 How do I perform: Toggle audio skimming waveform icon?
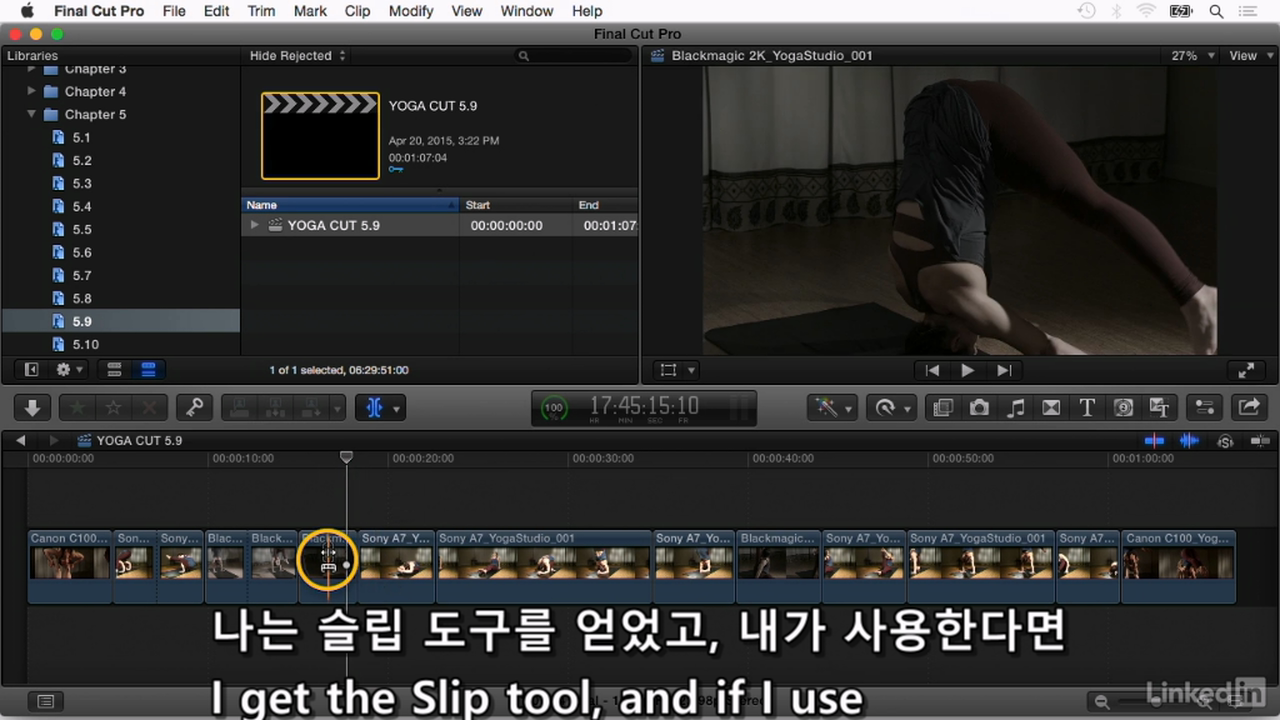pos(1189,441)
